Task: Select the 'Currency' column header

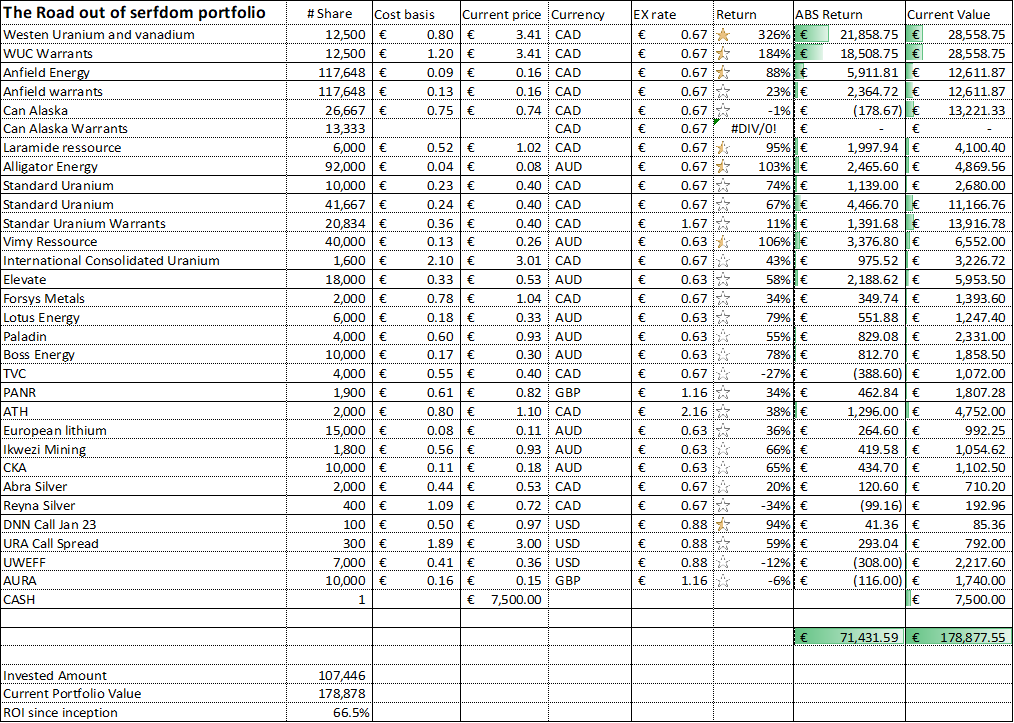Action: tap(590, 14)
